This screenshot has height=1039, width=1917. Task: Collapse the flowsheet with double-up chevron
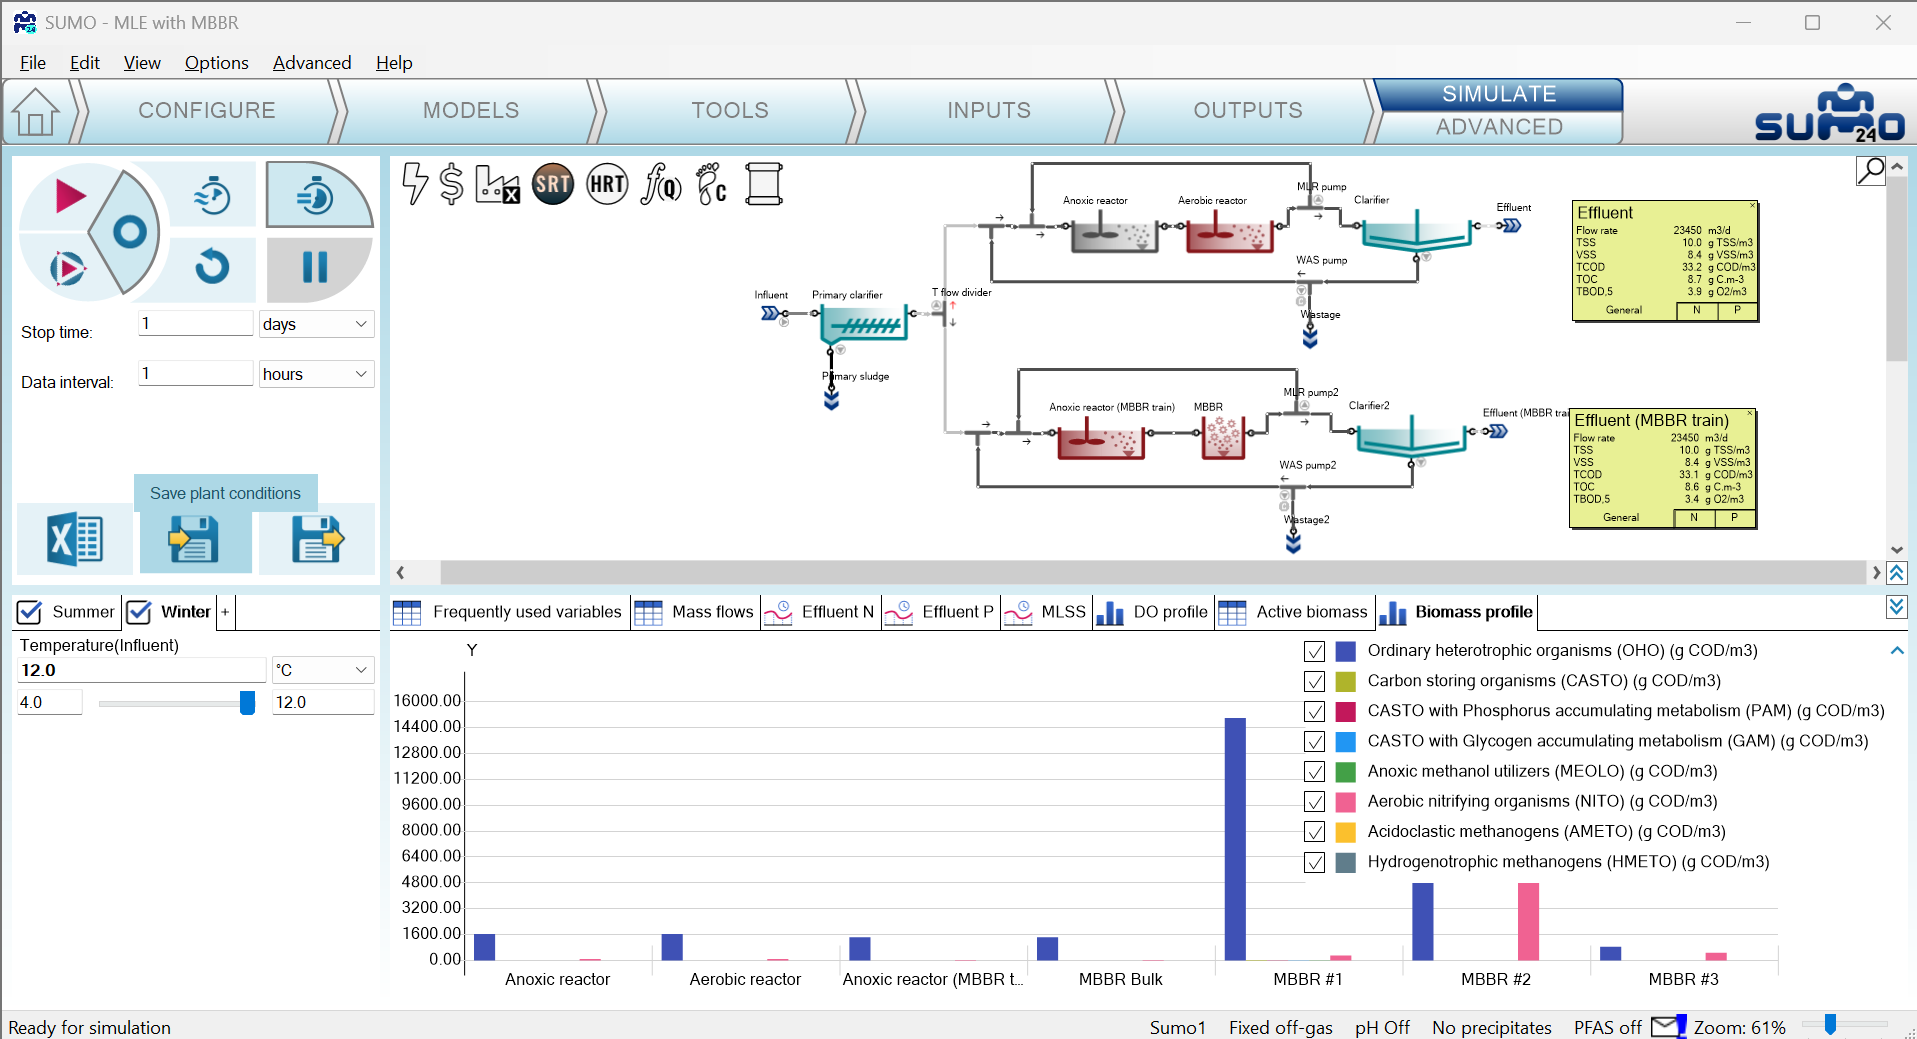tap(1896, 572)
